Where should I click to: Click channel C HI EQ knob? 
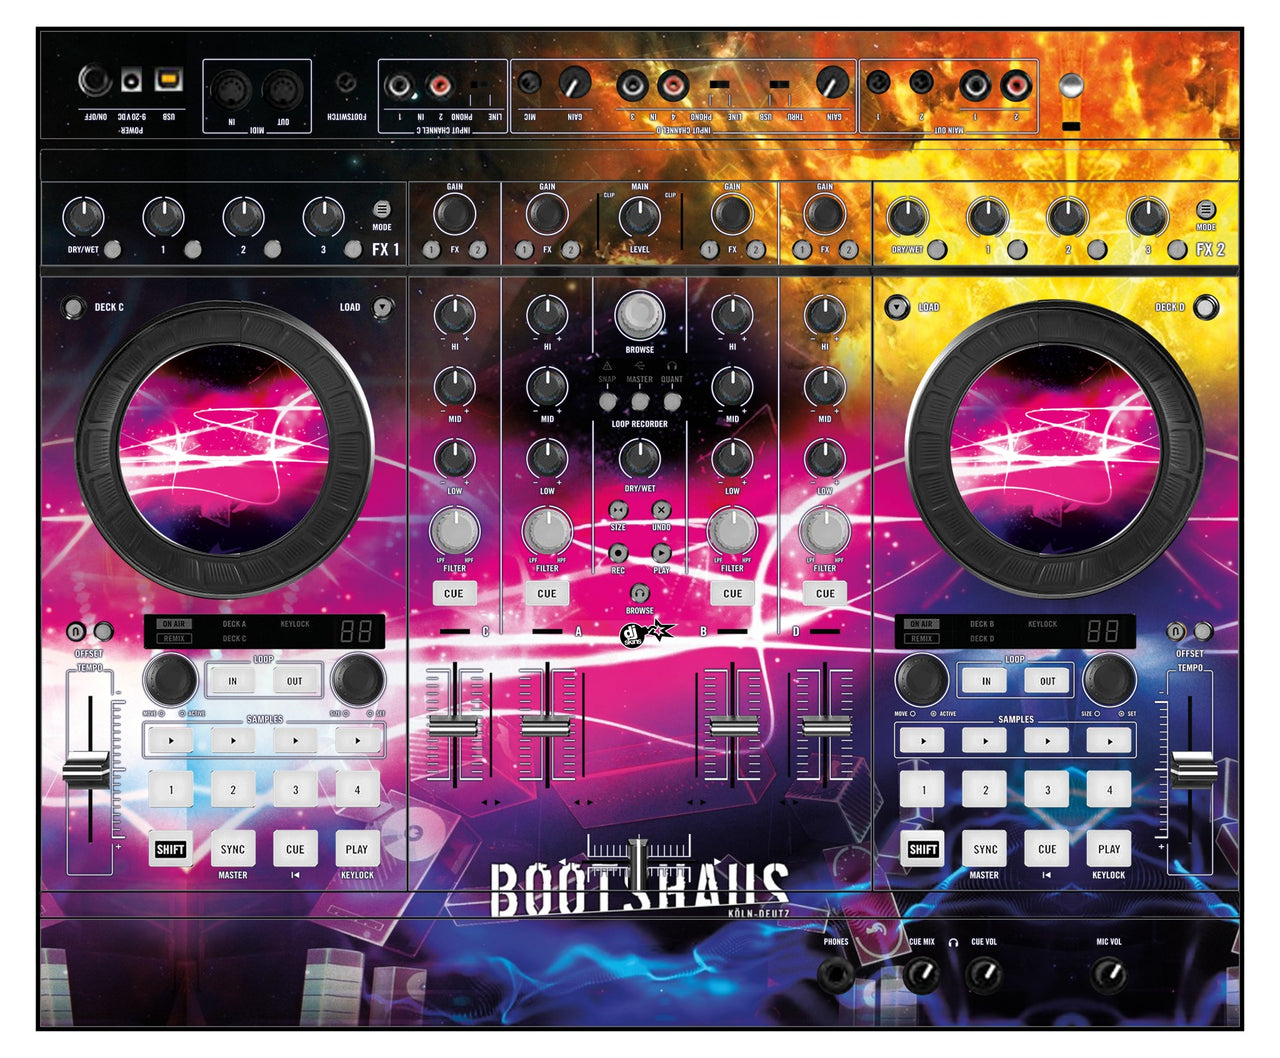[x=454, y=315]
